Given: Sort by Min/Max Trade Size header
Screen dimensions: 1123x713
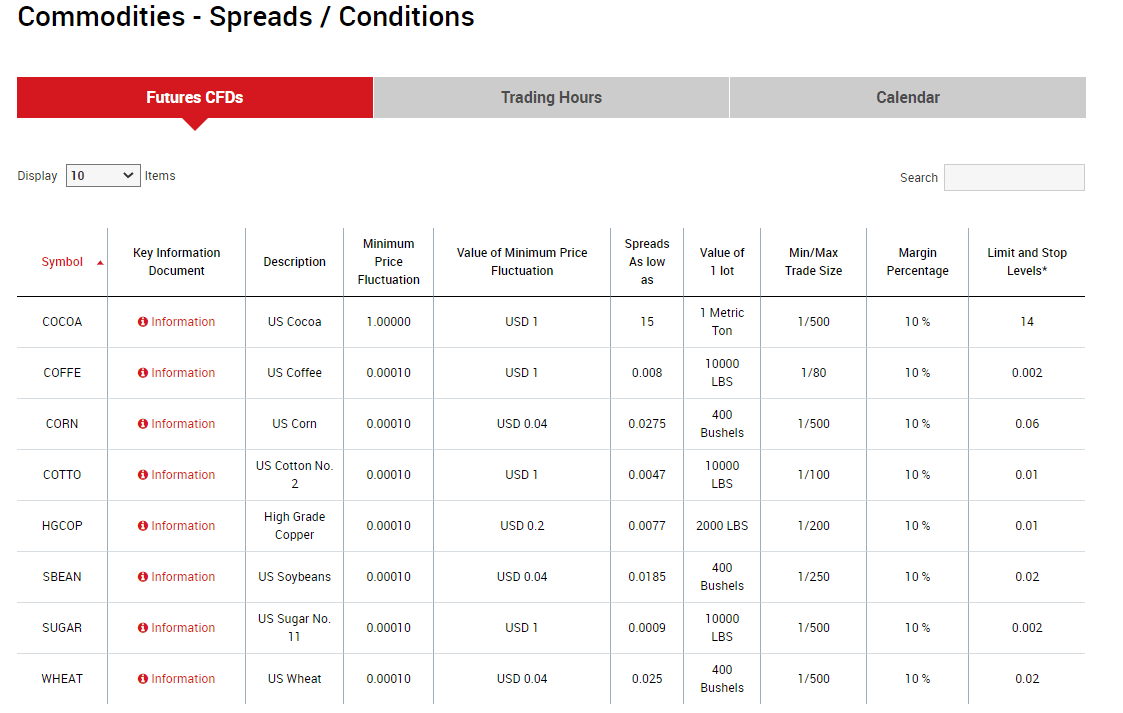Looking at the screenshot, I should click(814, 262).
